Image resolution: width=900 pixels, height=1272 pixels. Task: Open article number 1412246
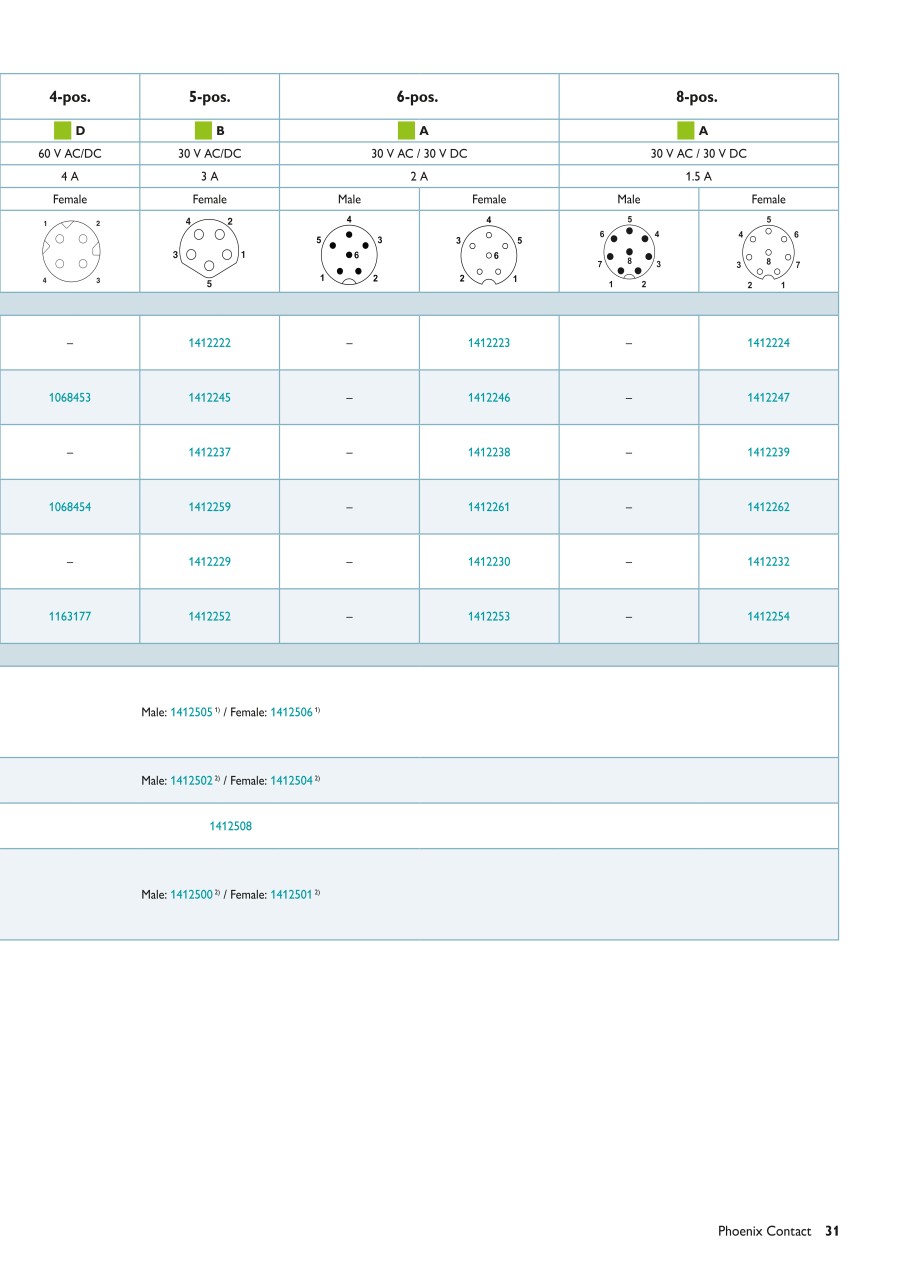(489, 398)
